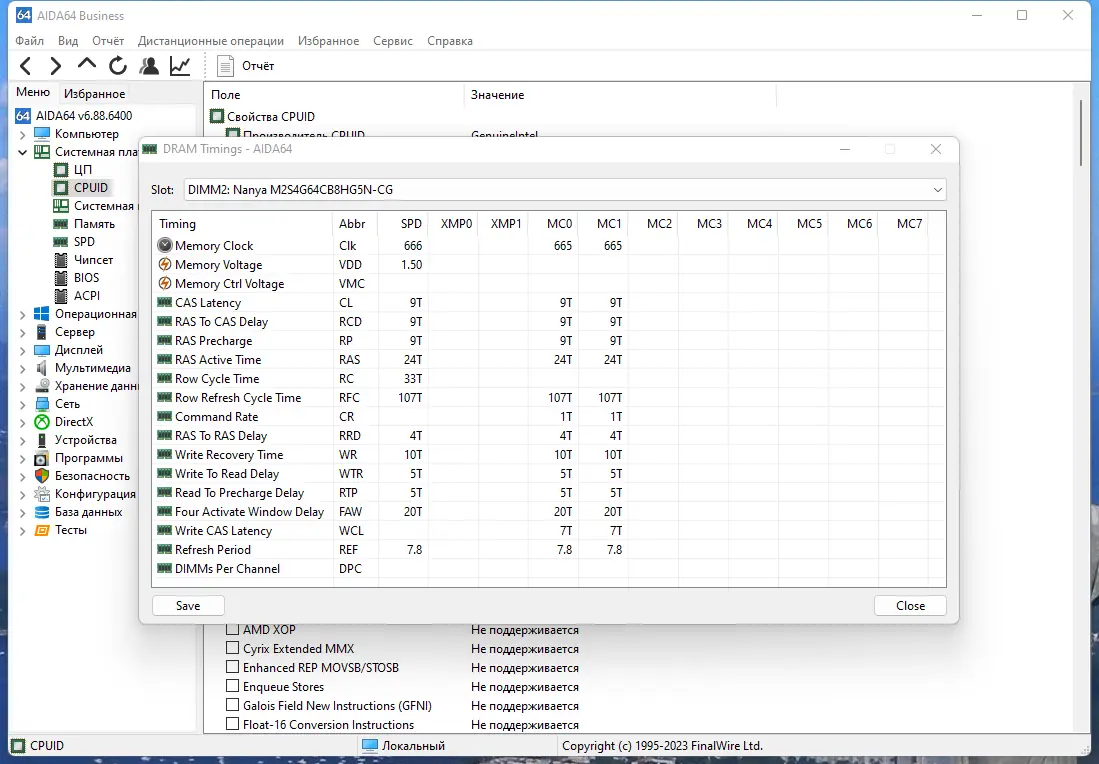Expand the Сеть tree node
This screenshot has height=764, width=1099.
22,404
